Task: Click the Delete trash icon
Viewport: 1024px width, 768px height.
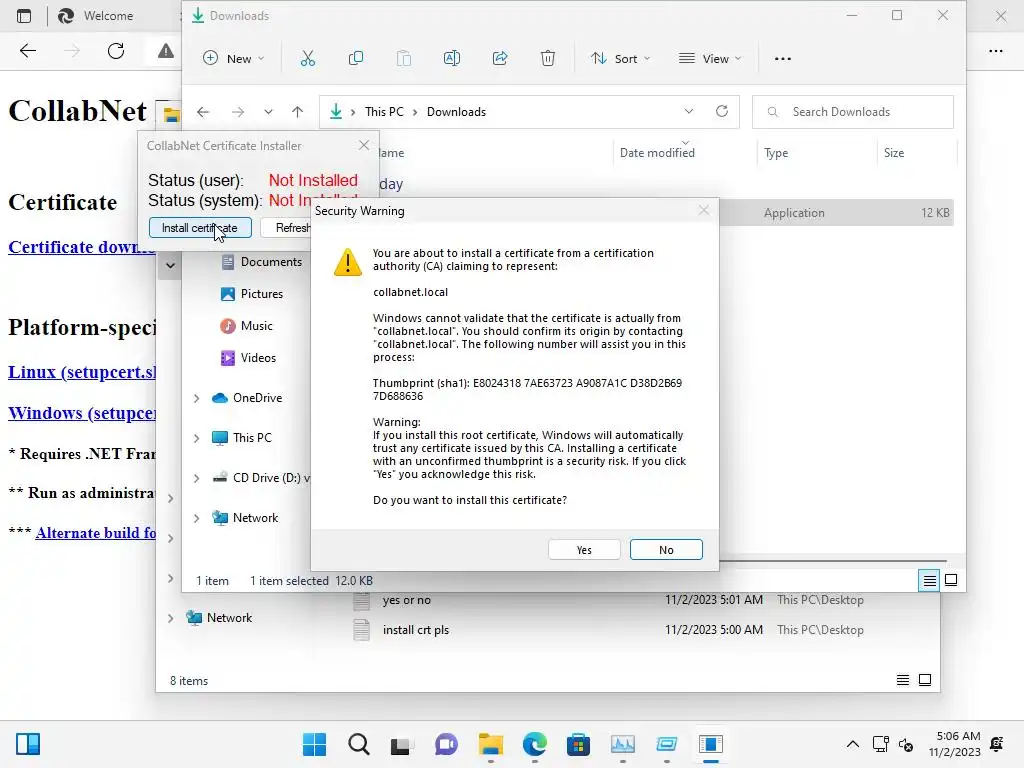Action: pyautogui.click(x=547, y=59)
